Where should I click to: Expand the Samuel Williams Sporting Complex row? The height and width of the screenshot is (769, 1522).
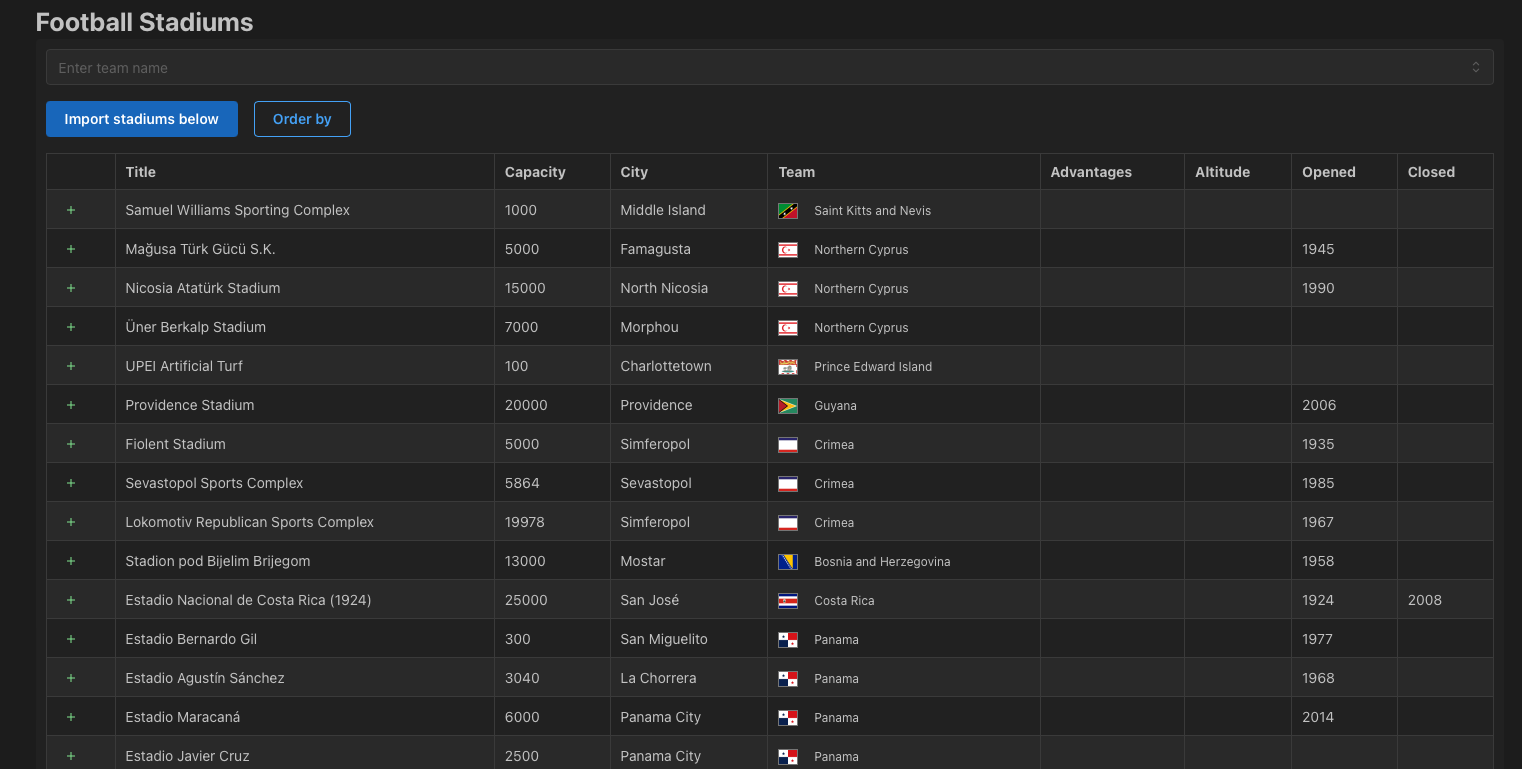pyautogui.click(x=71, y=210)
